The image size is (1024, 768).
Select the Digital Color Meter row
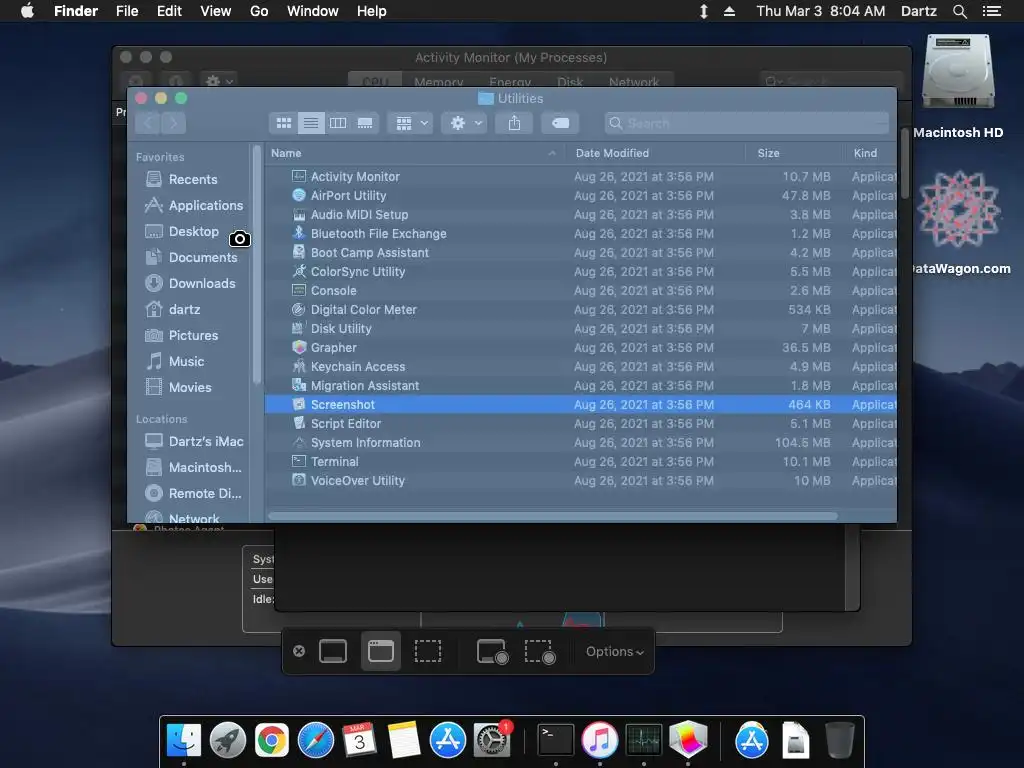(x=581, y=310)
